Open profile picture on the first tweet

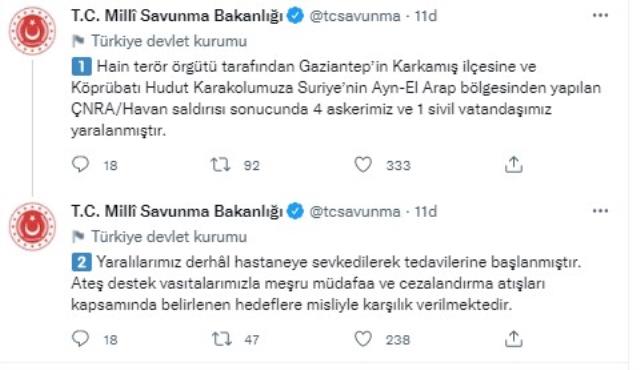[x=32, y=31]
